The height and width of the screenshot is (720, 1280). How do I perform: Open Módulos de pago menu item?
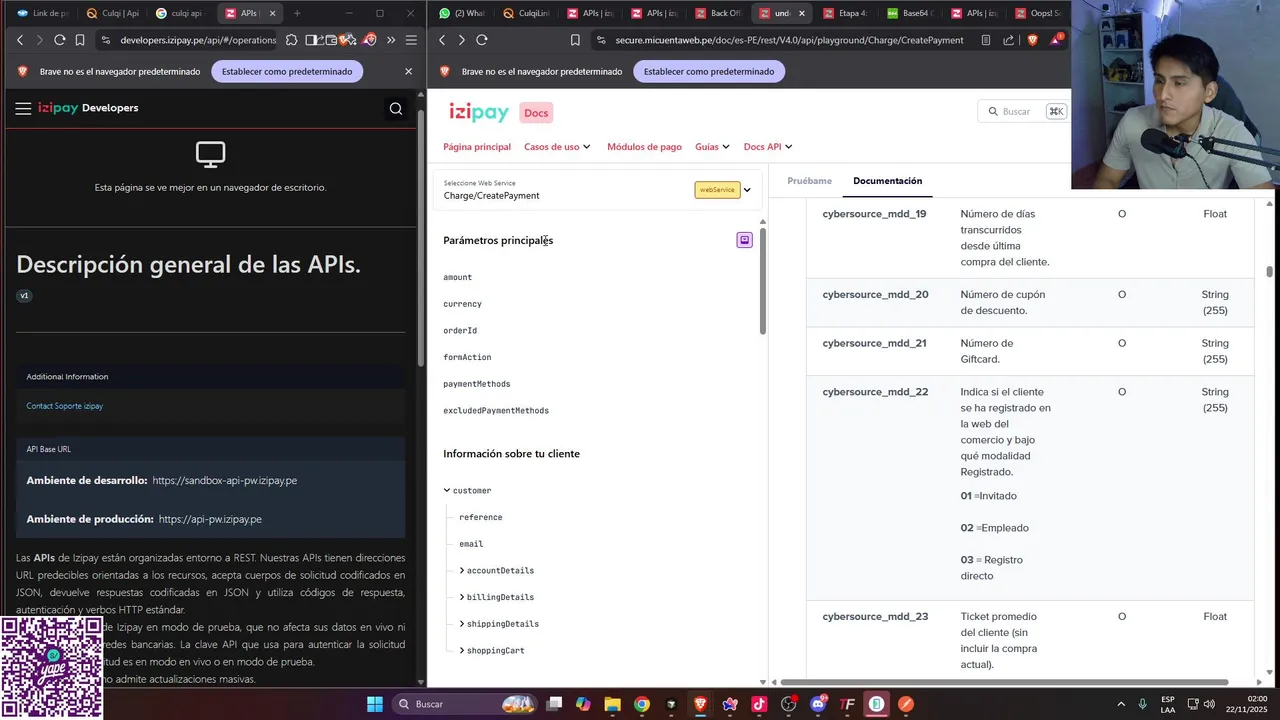pos(644,147)
